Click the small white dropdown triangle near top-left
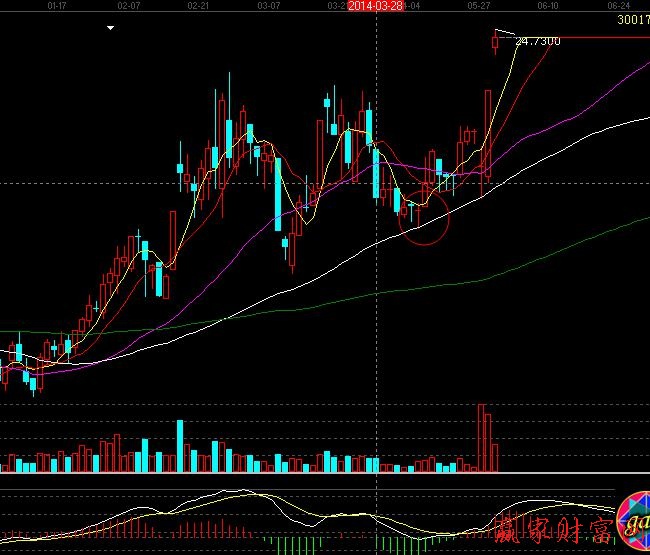Viewport: 650px width, 555px height. [110, 29]
